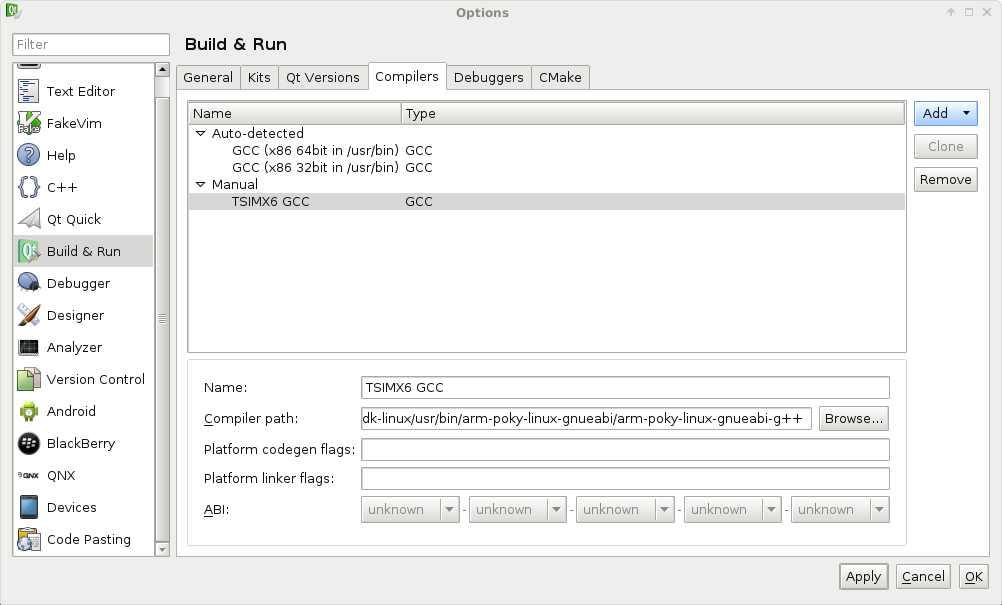Open the CMake tab

click(560, 77)
